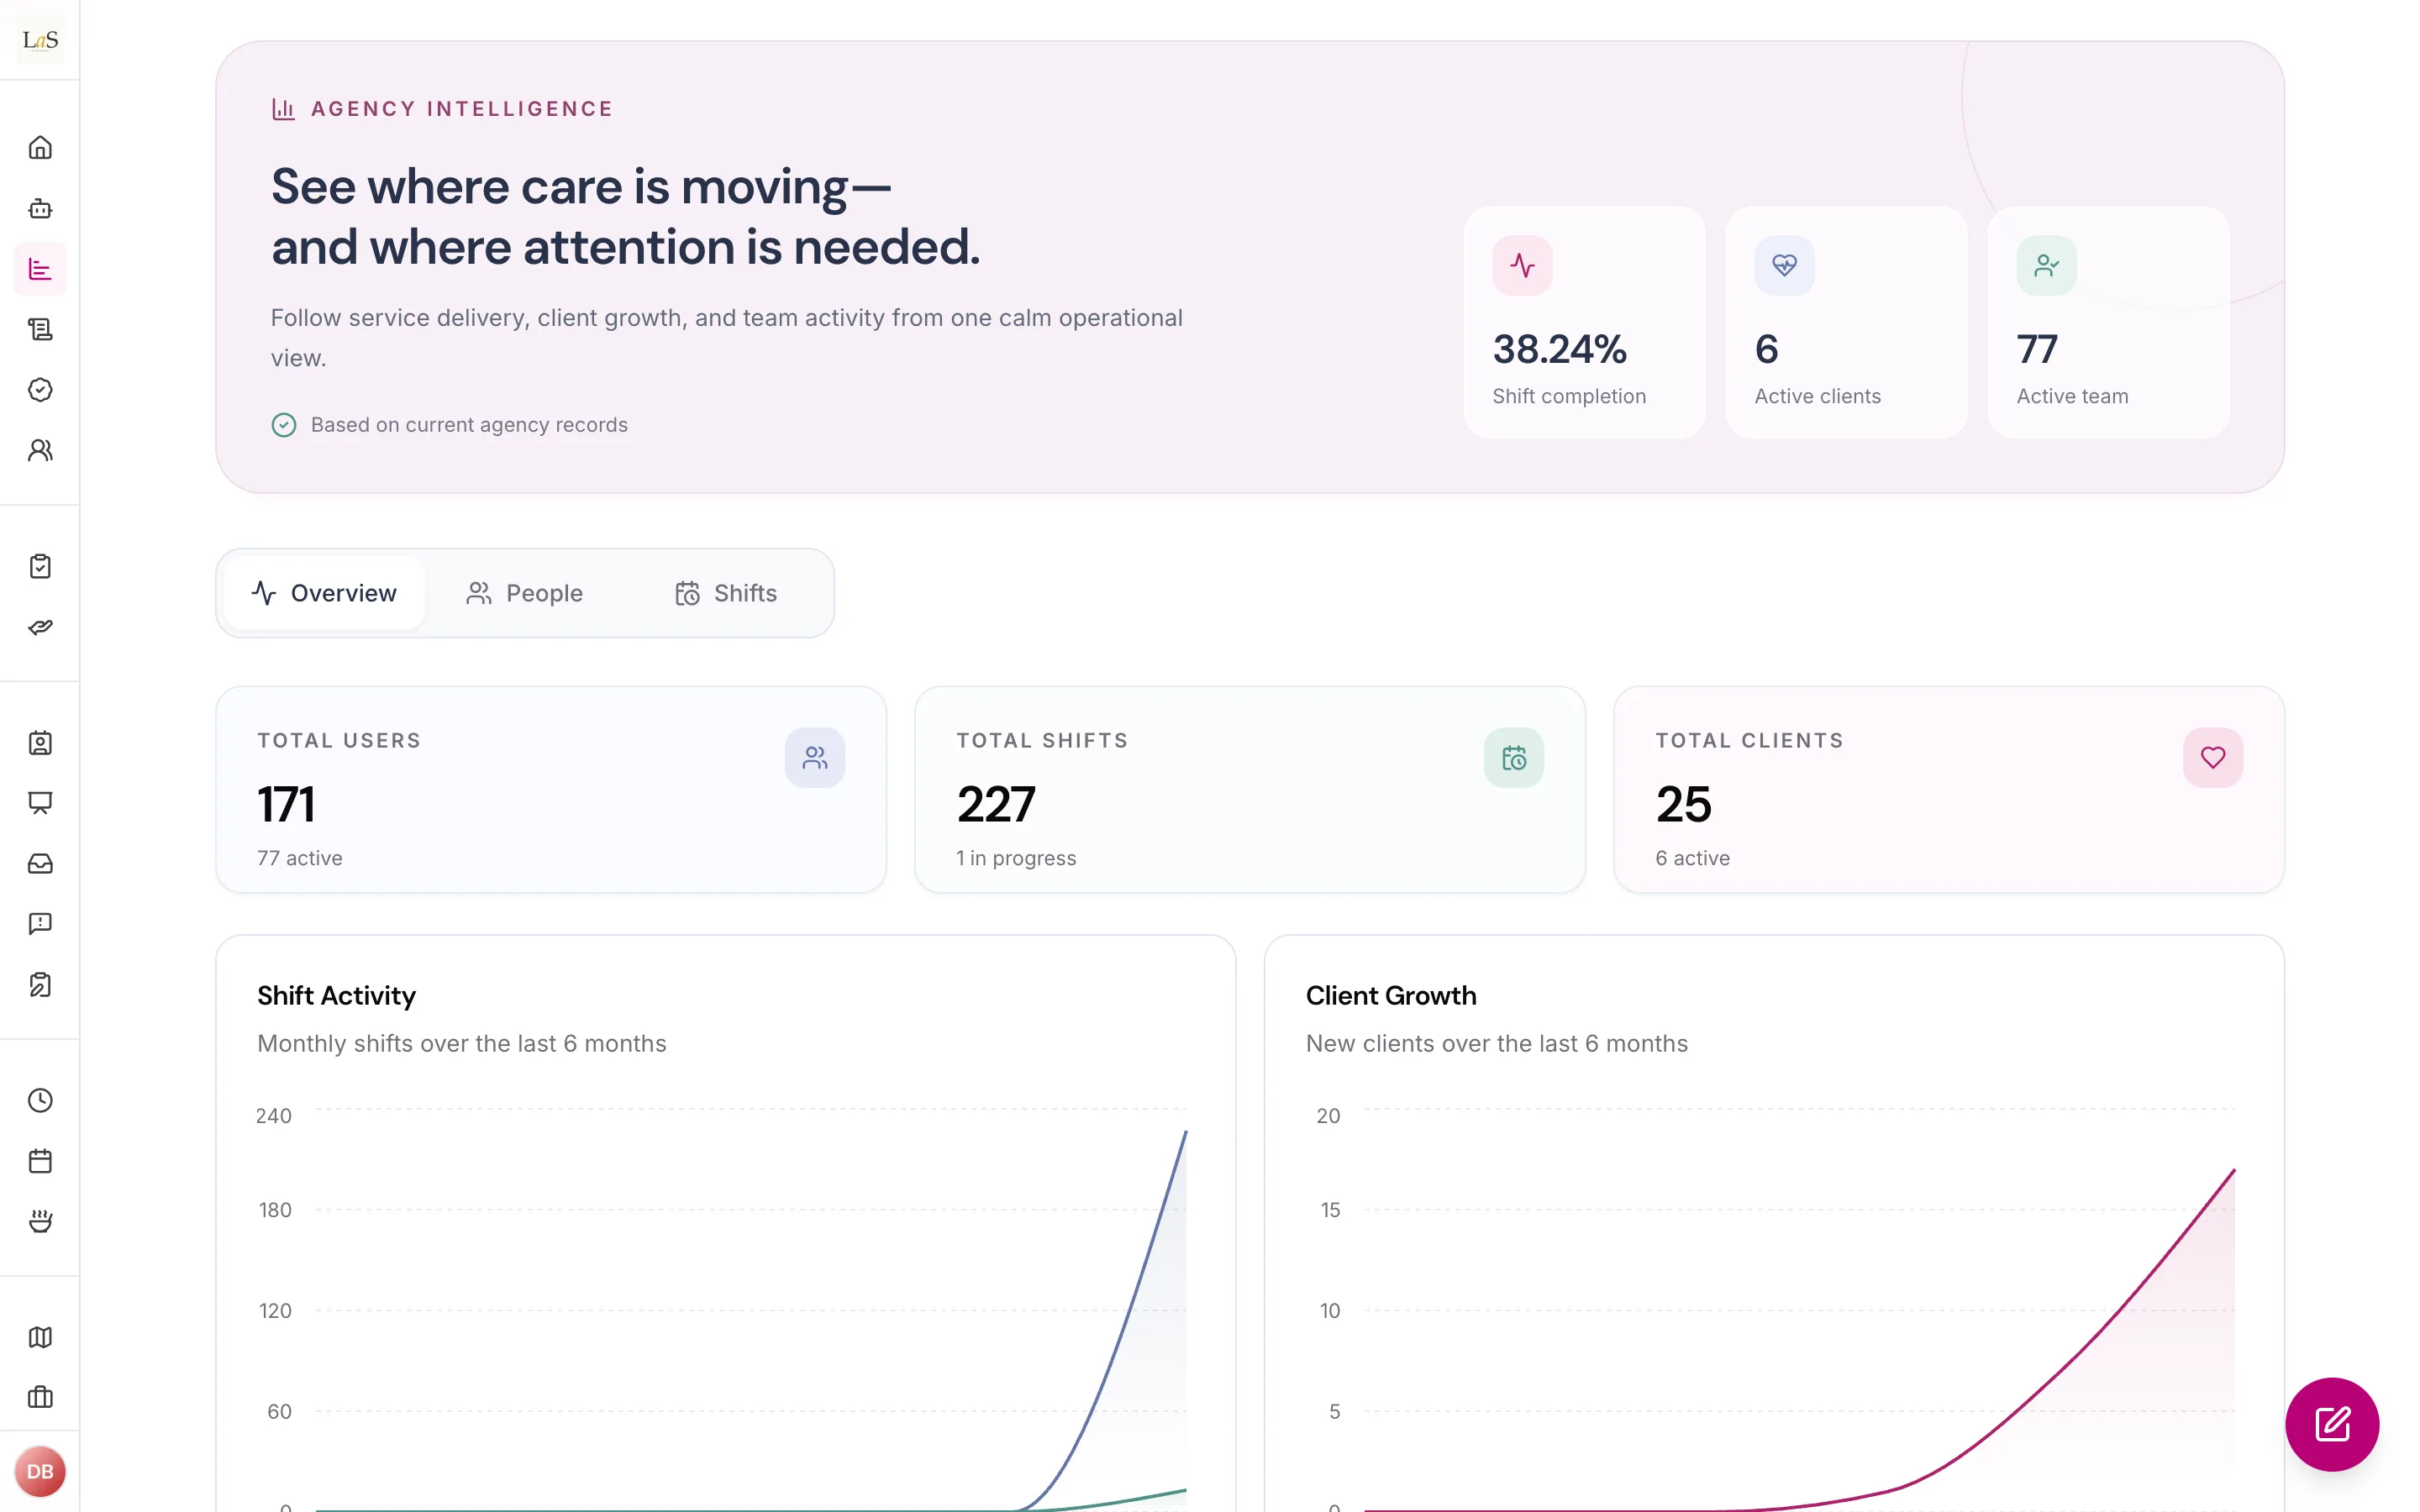Click the Agency Intelligence heading label
The image size is (2420, 1512).
(462, 109)
